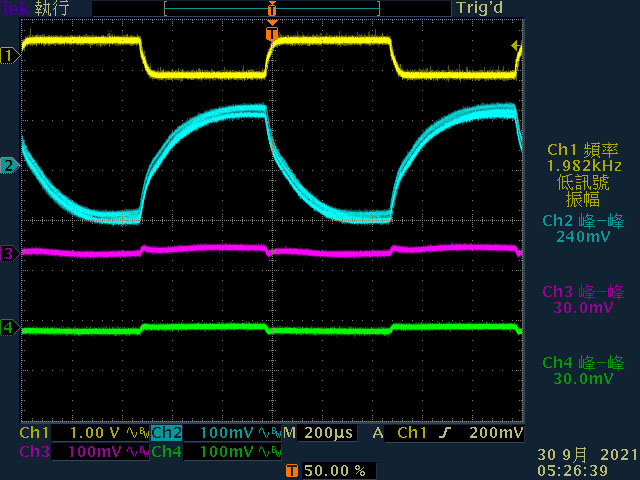Click the Ch3 peak-to-peak 30.0mV value
Screen dimensions: 640x480
click(x=583, y=307)
